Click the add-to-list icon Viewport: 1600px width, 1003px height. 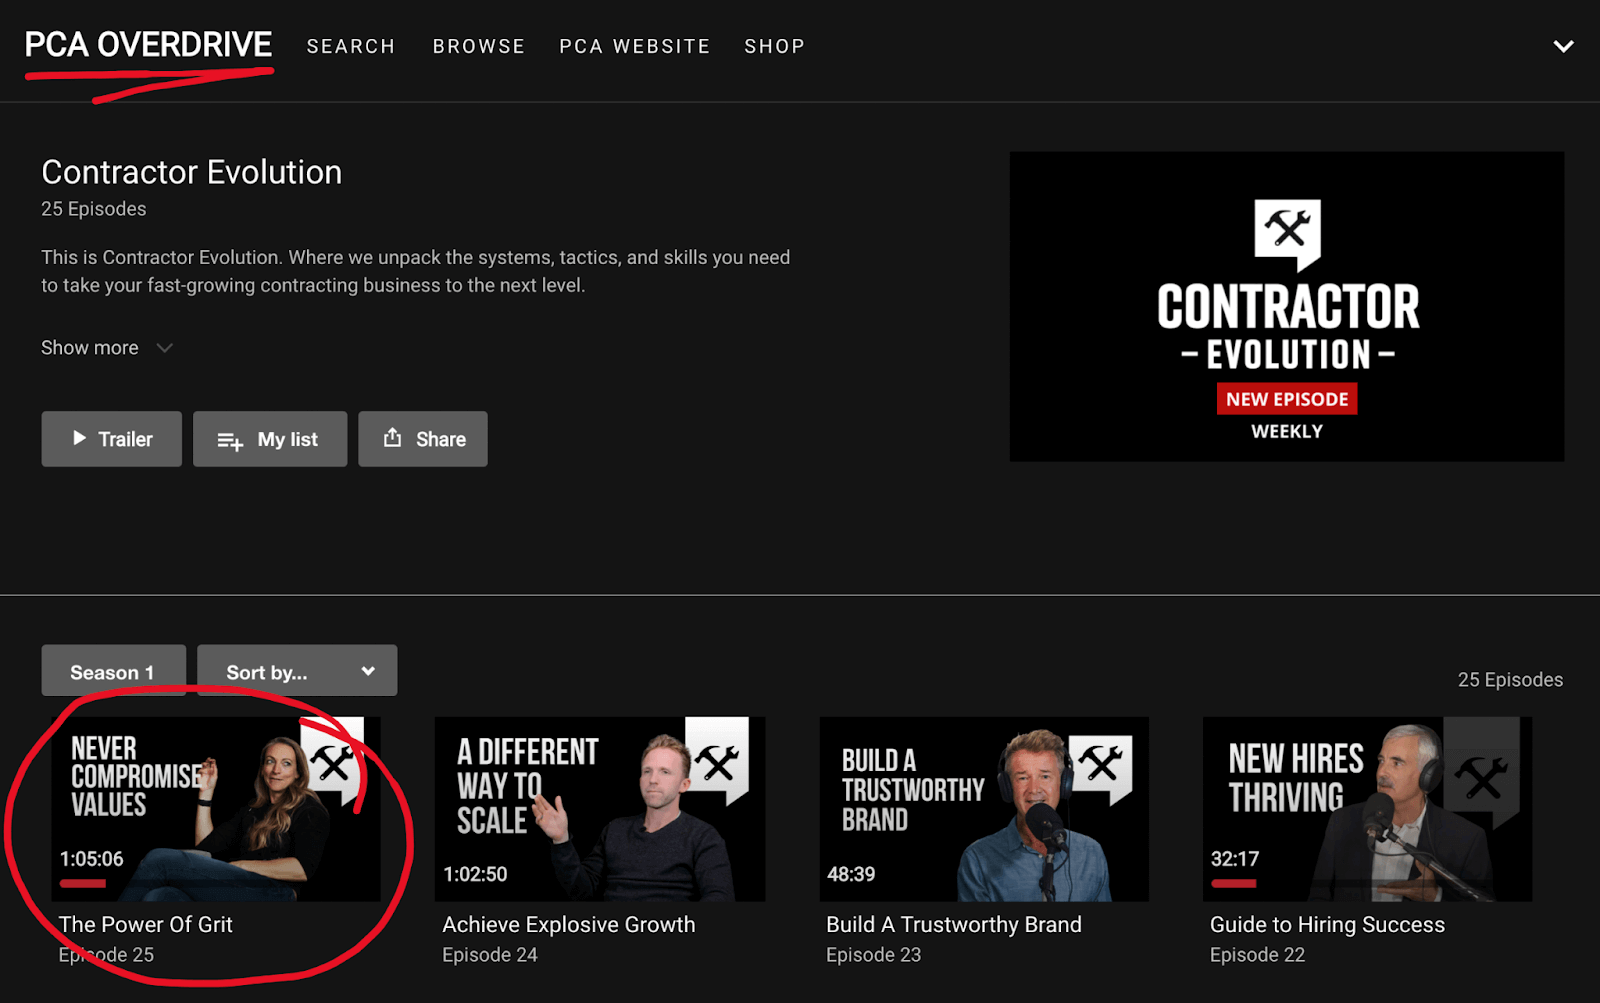230,440
